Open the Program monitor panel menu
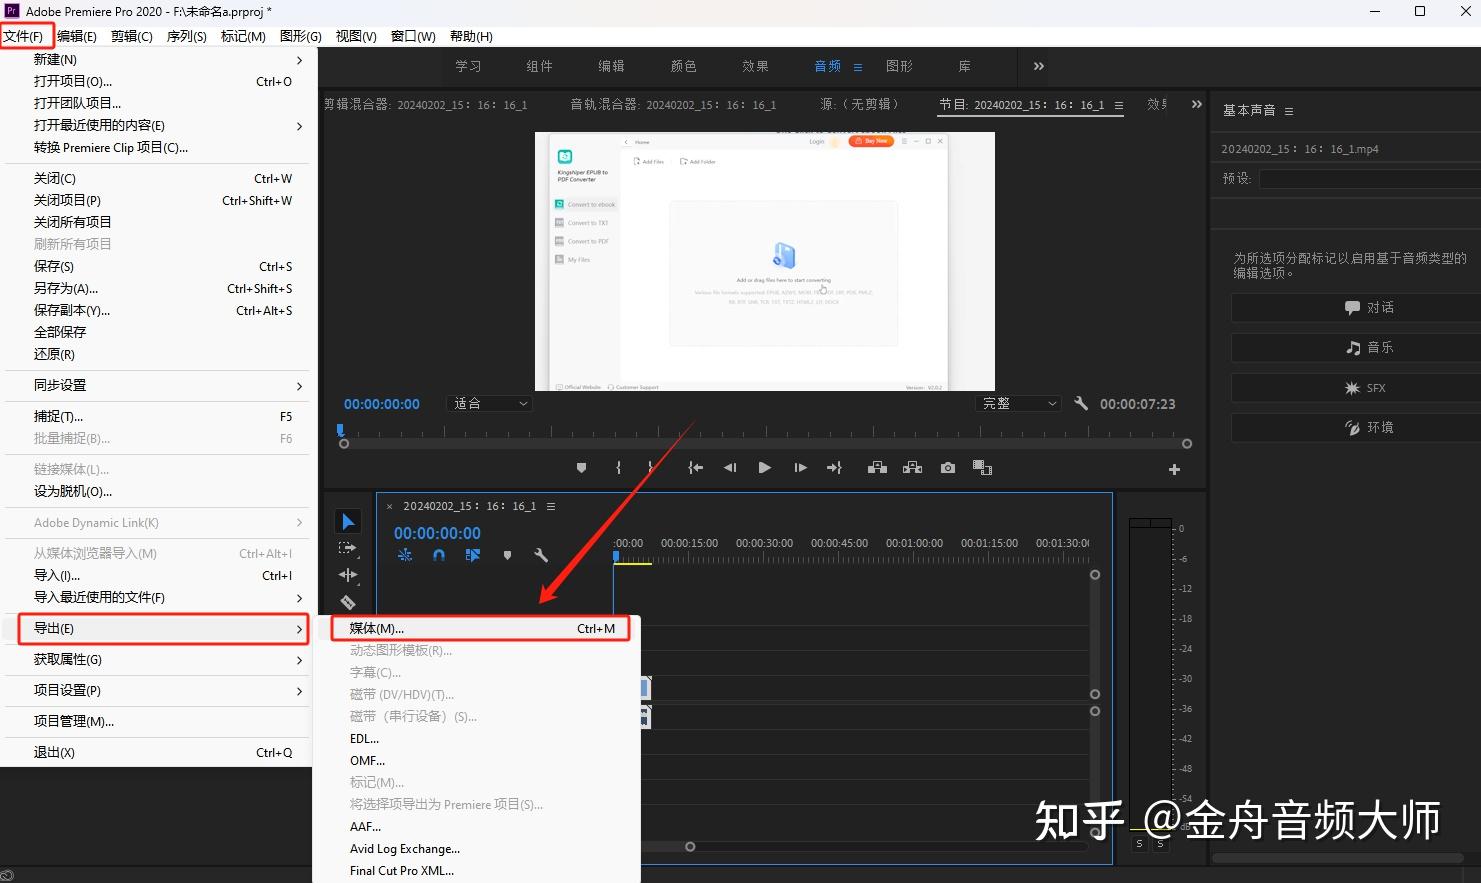The height and width of the screenshot is (883, 1481). (x=1119, y=105)
